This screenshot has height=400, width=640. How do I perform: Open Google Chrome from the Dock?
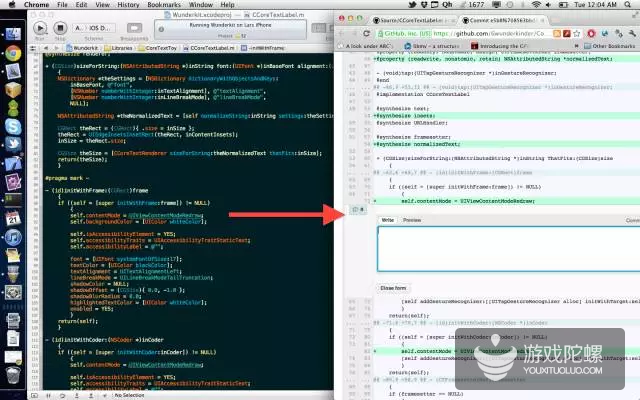[13, 53]
